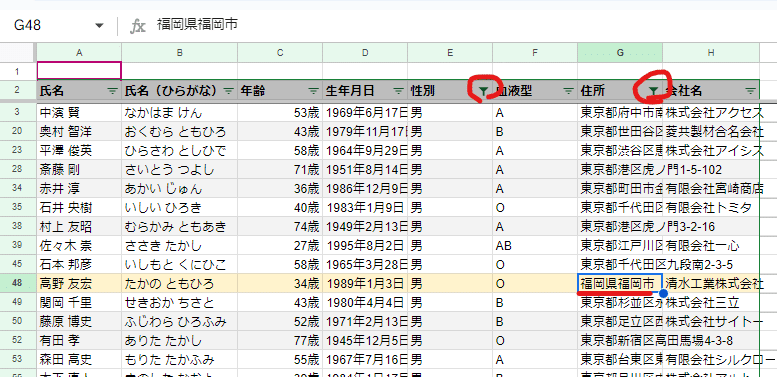Open the filter menu for 血液型 column
This screenshot has width=777, height=377.
point(568,91)
